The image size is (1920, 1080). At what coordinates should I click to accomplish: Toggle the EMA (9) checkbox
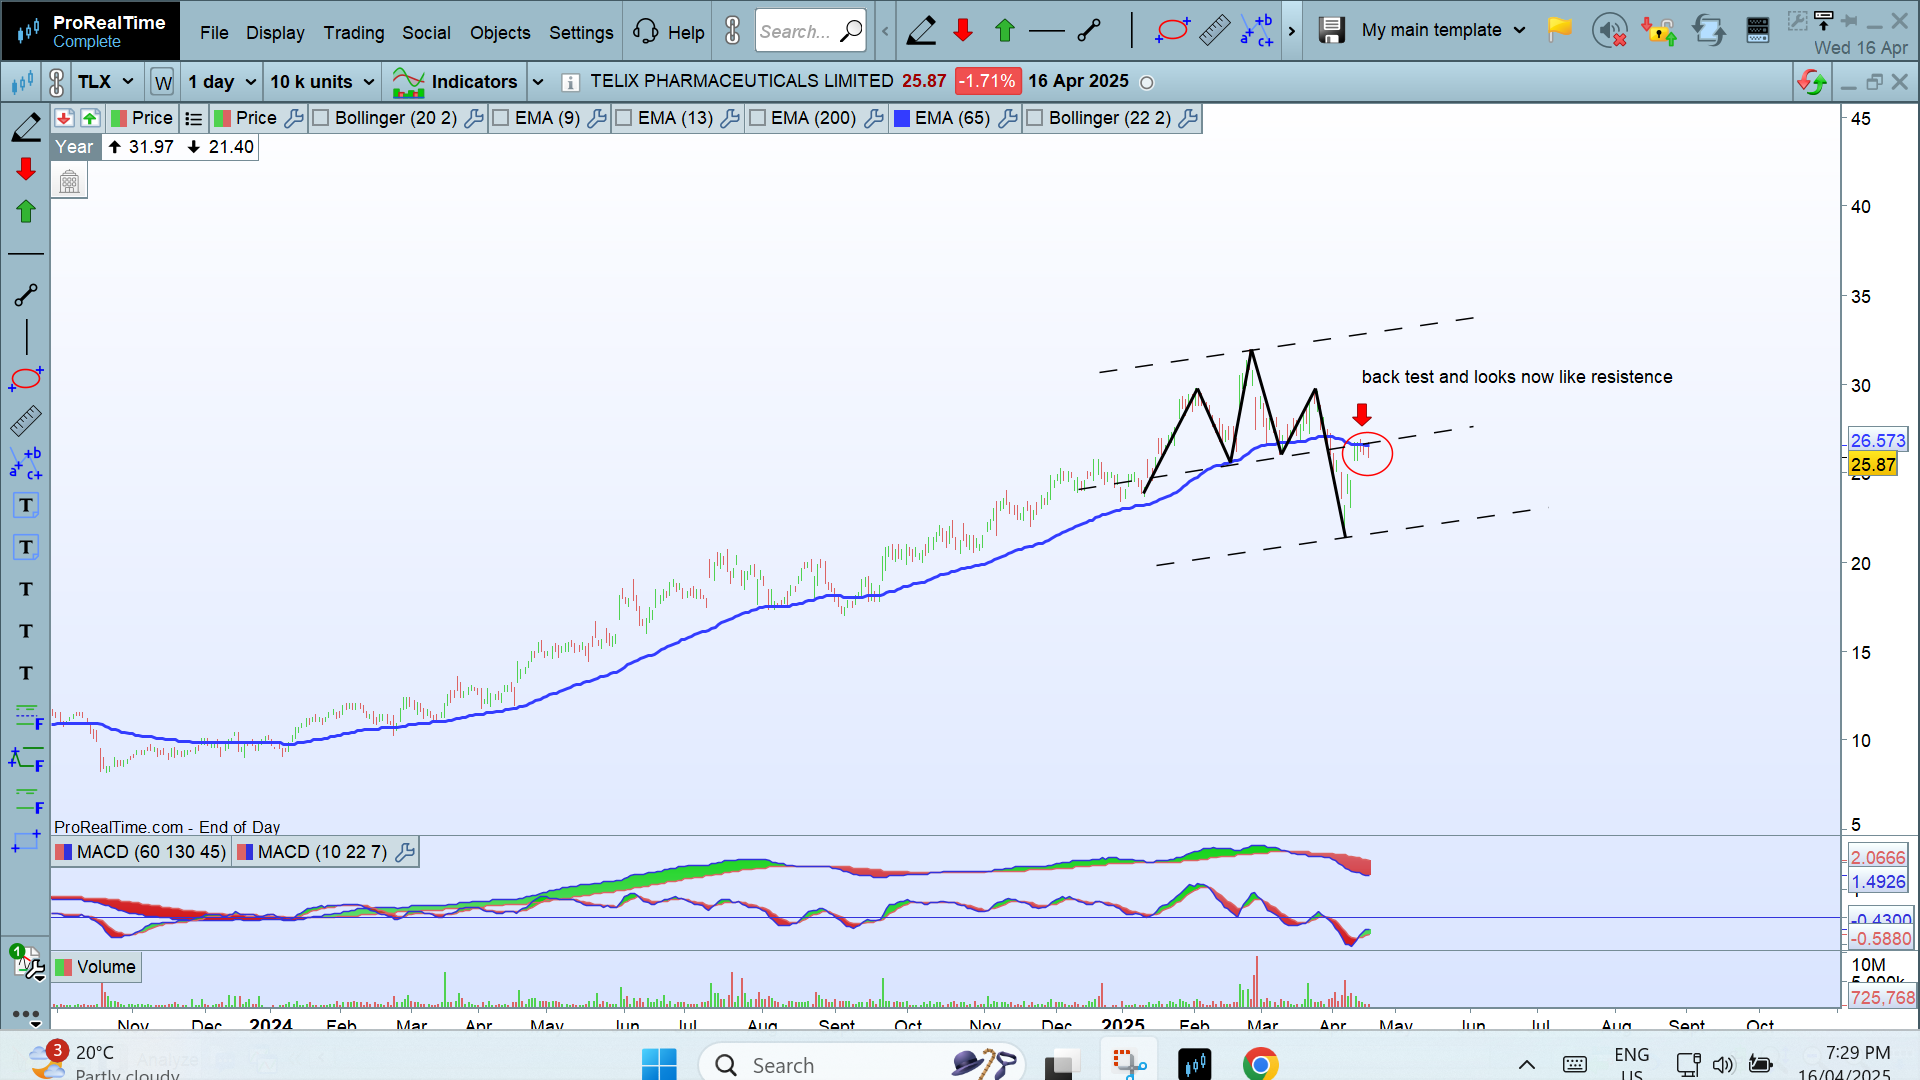[501, 118]
